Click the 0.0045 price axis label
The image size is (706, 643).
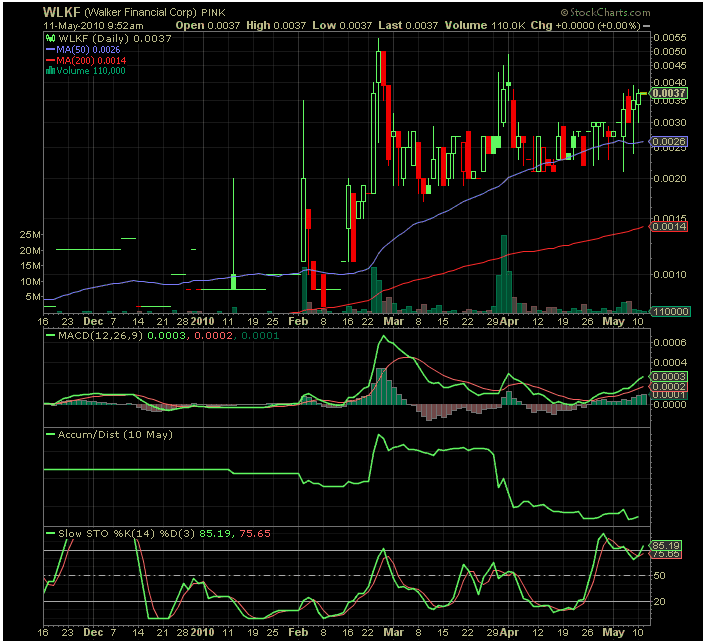(670, 66)
